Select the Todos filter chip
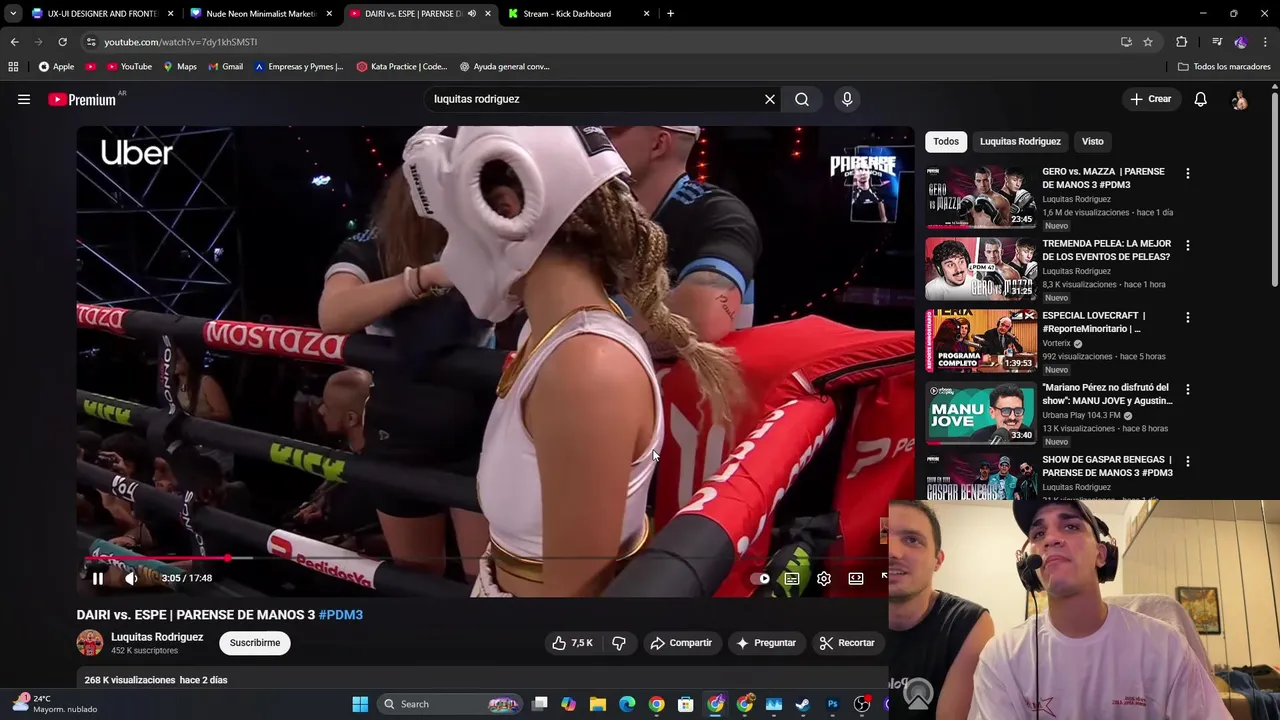The image size is (1280, 720). (x=946, y=141)
